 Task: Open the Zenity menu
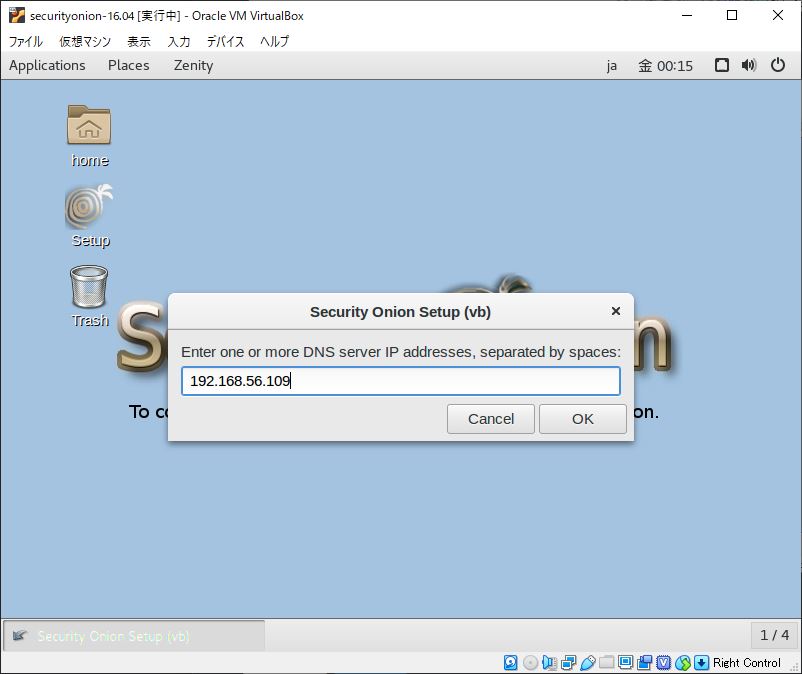tap(193, 65)
